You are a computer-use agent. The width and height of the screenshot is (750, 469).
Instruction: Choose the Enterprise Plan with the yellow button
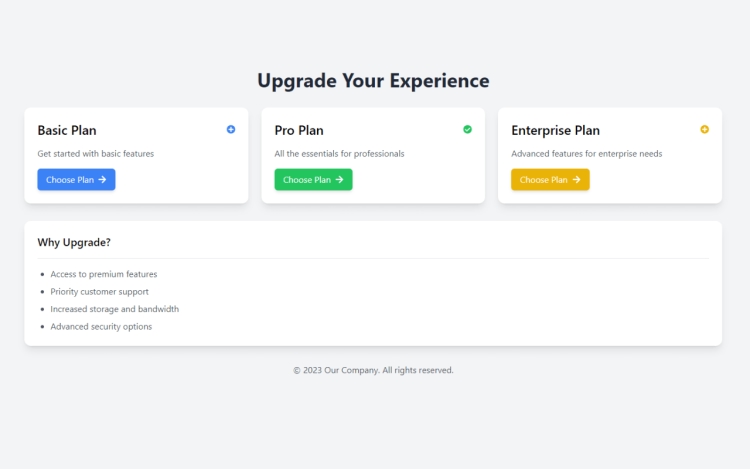(550, 180)
